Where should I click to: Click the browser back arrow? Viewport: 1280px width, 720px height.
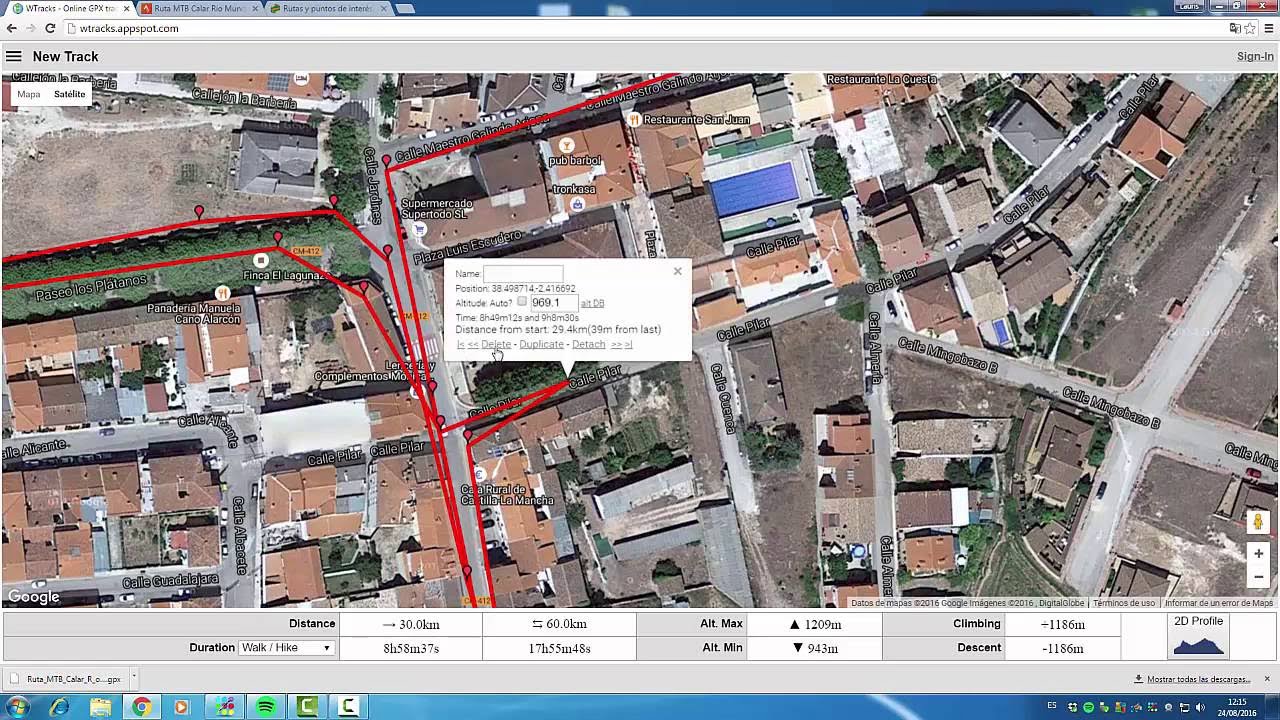[11, 29]
